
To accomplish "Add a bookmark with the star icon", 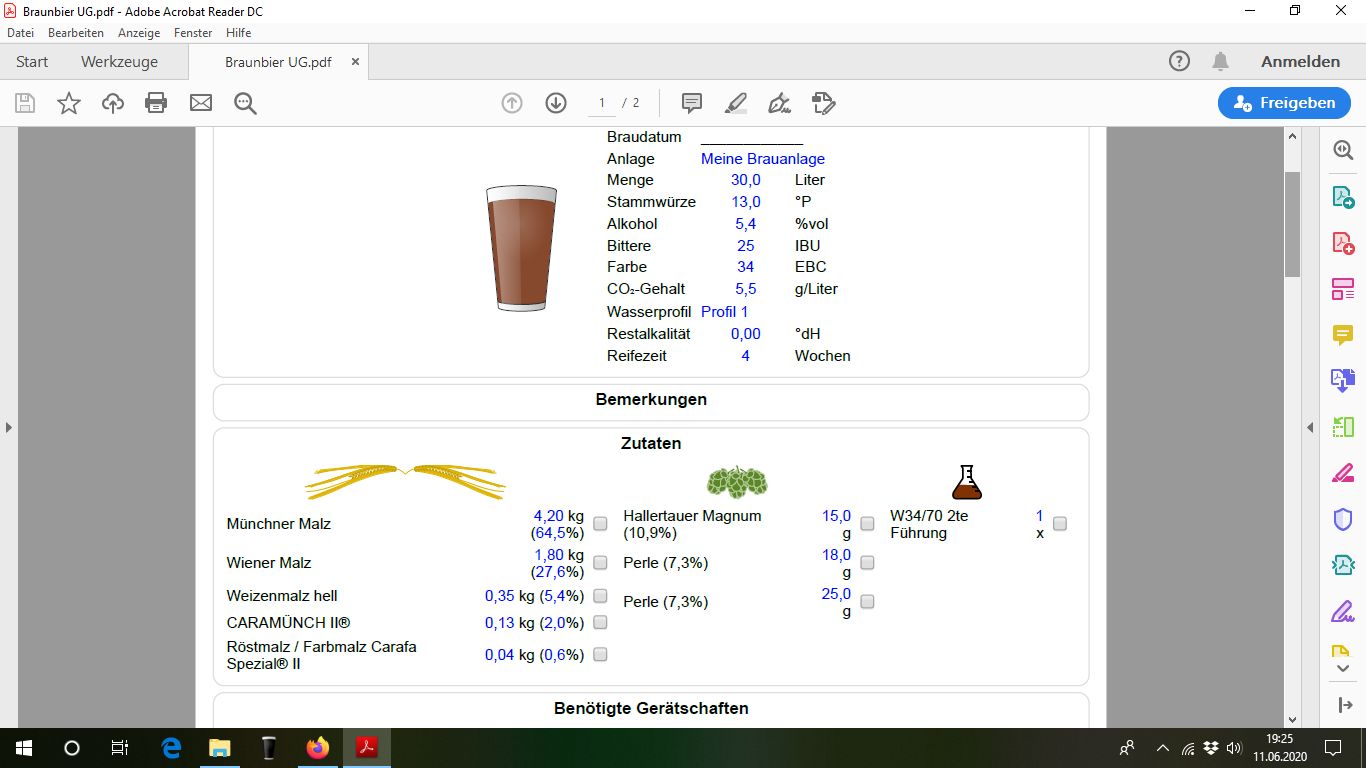I will 68,103.
